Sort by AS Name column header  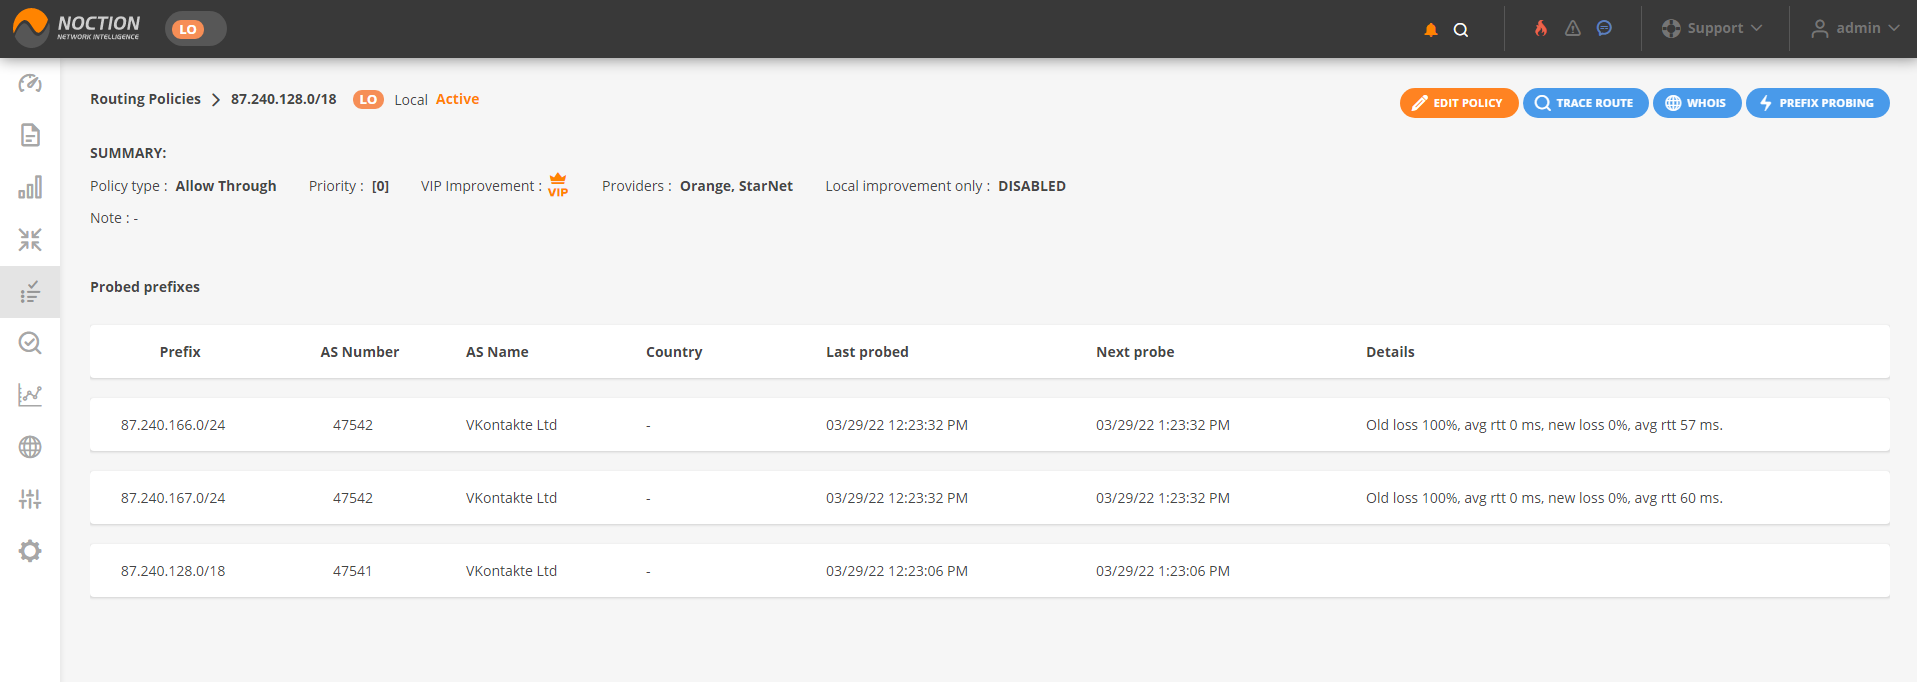[x=497, y=352]
